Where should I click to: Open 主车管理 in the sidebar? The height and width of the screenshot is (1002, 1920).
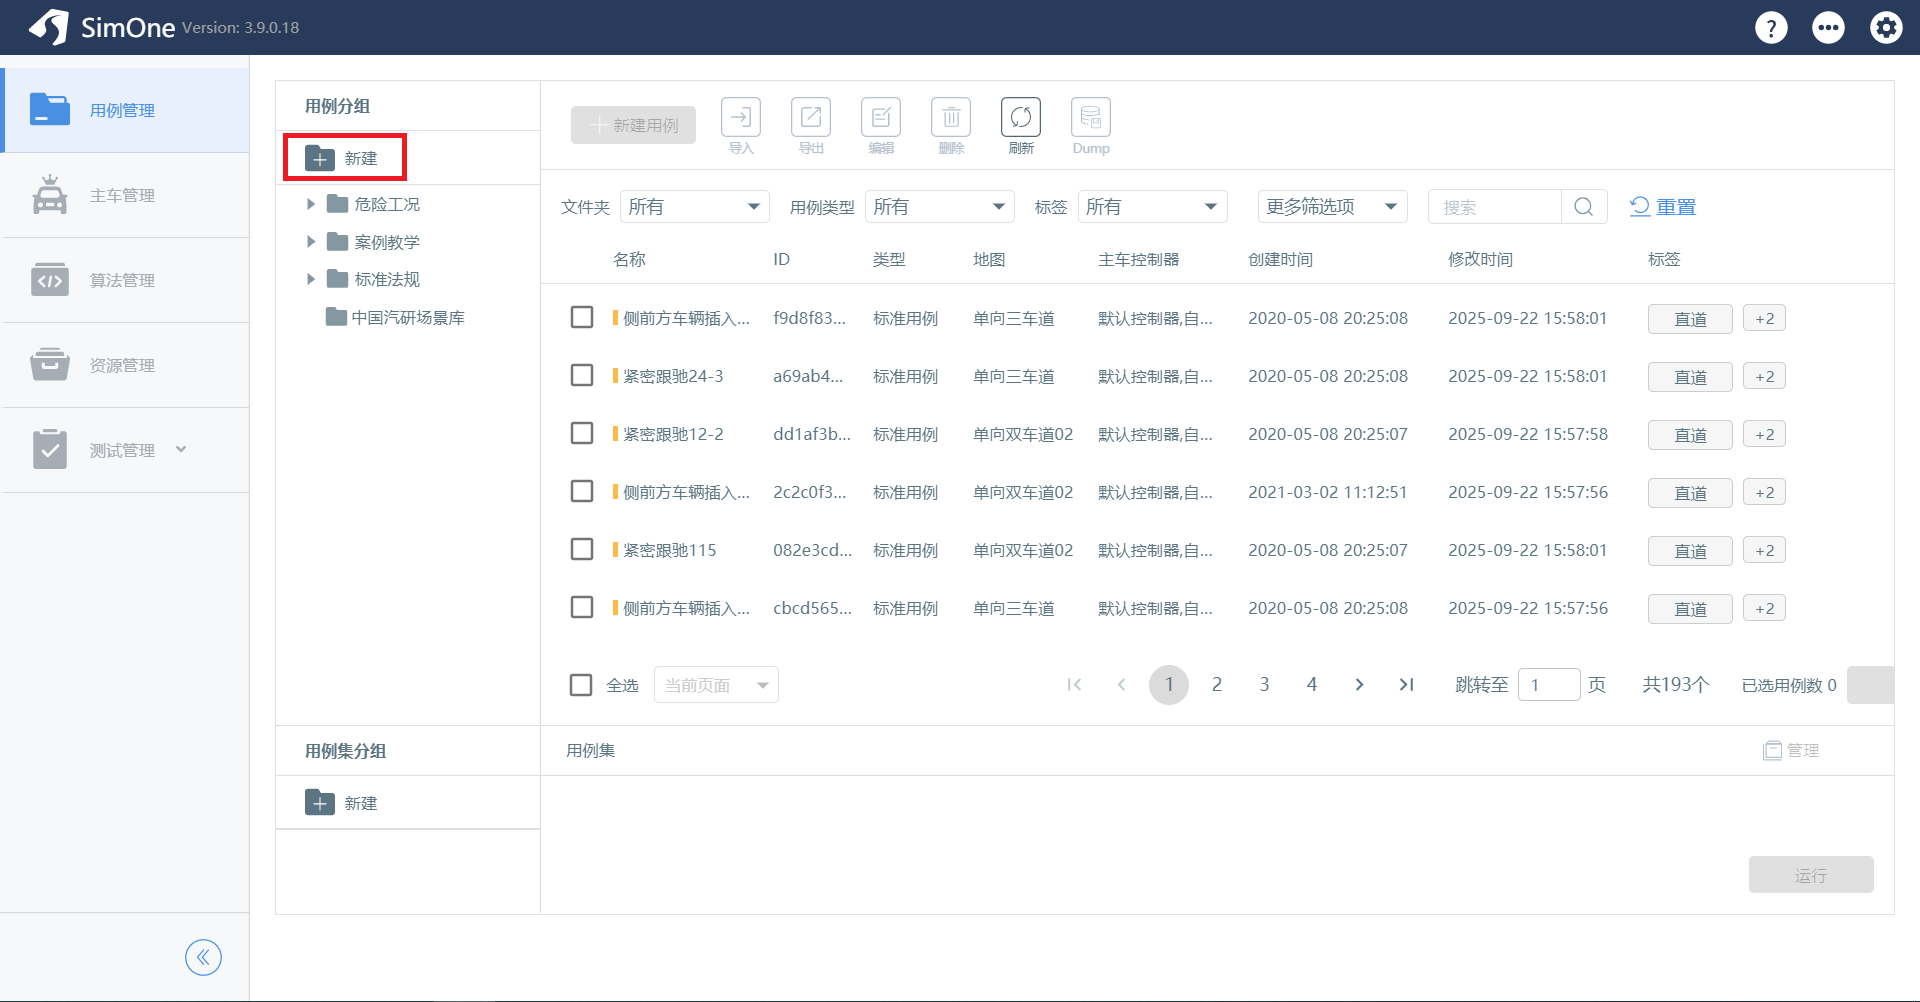tap(125, 195)
